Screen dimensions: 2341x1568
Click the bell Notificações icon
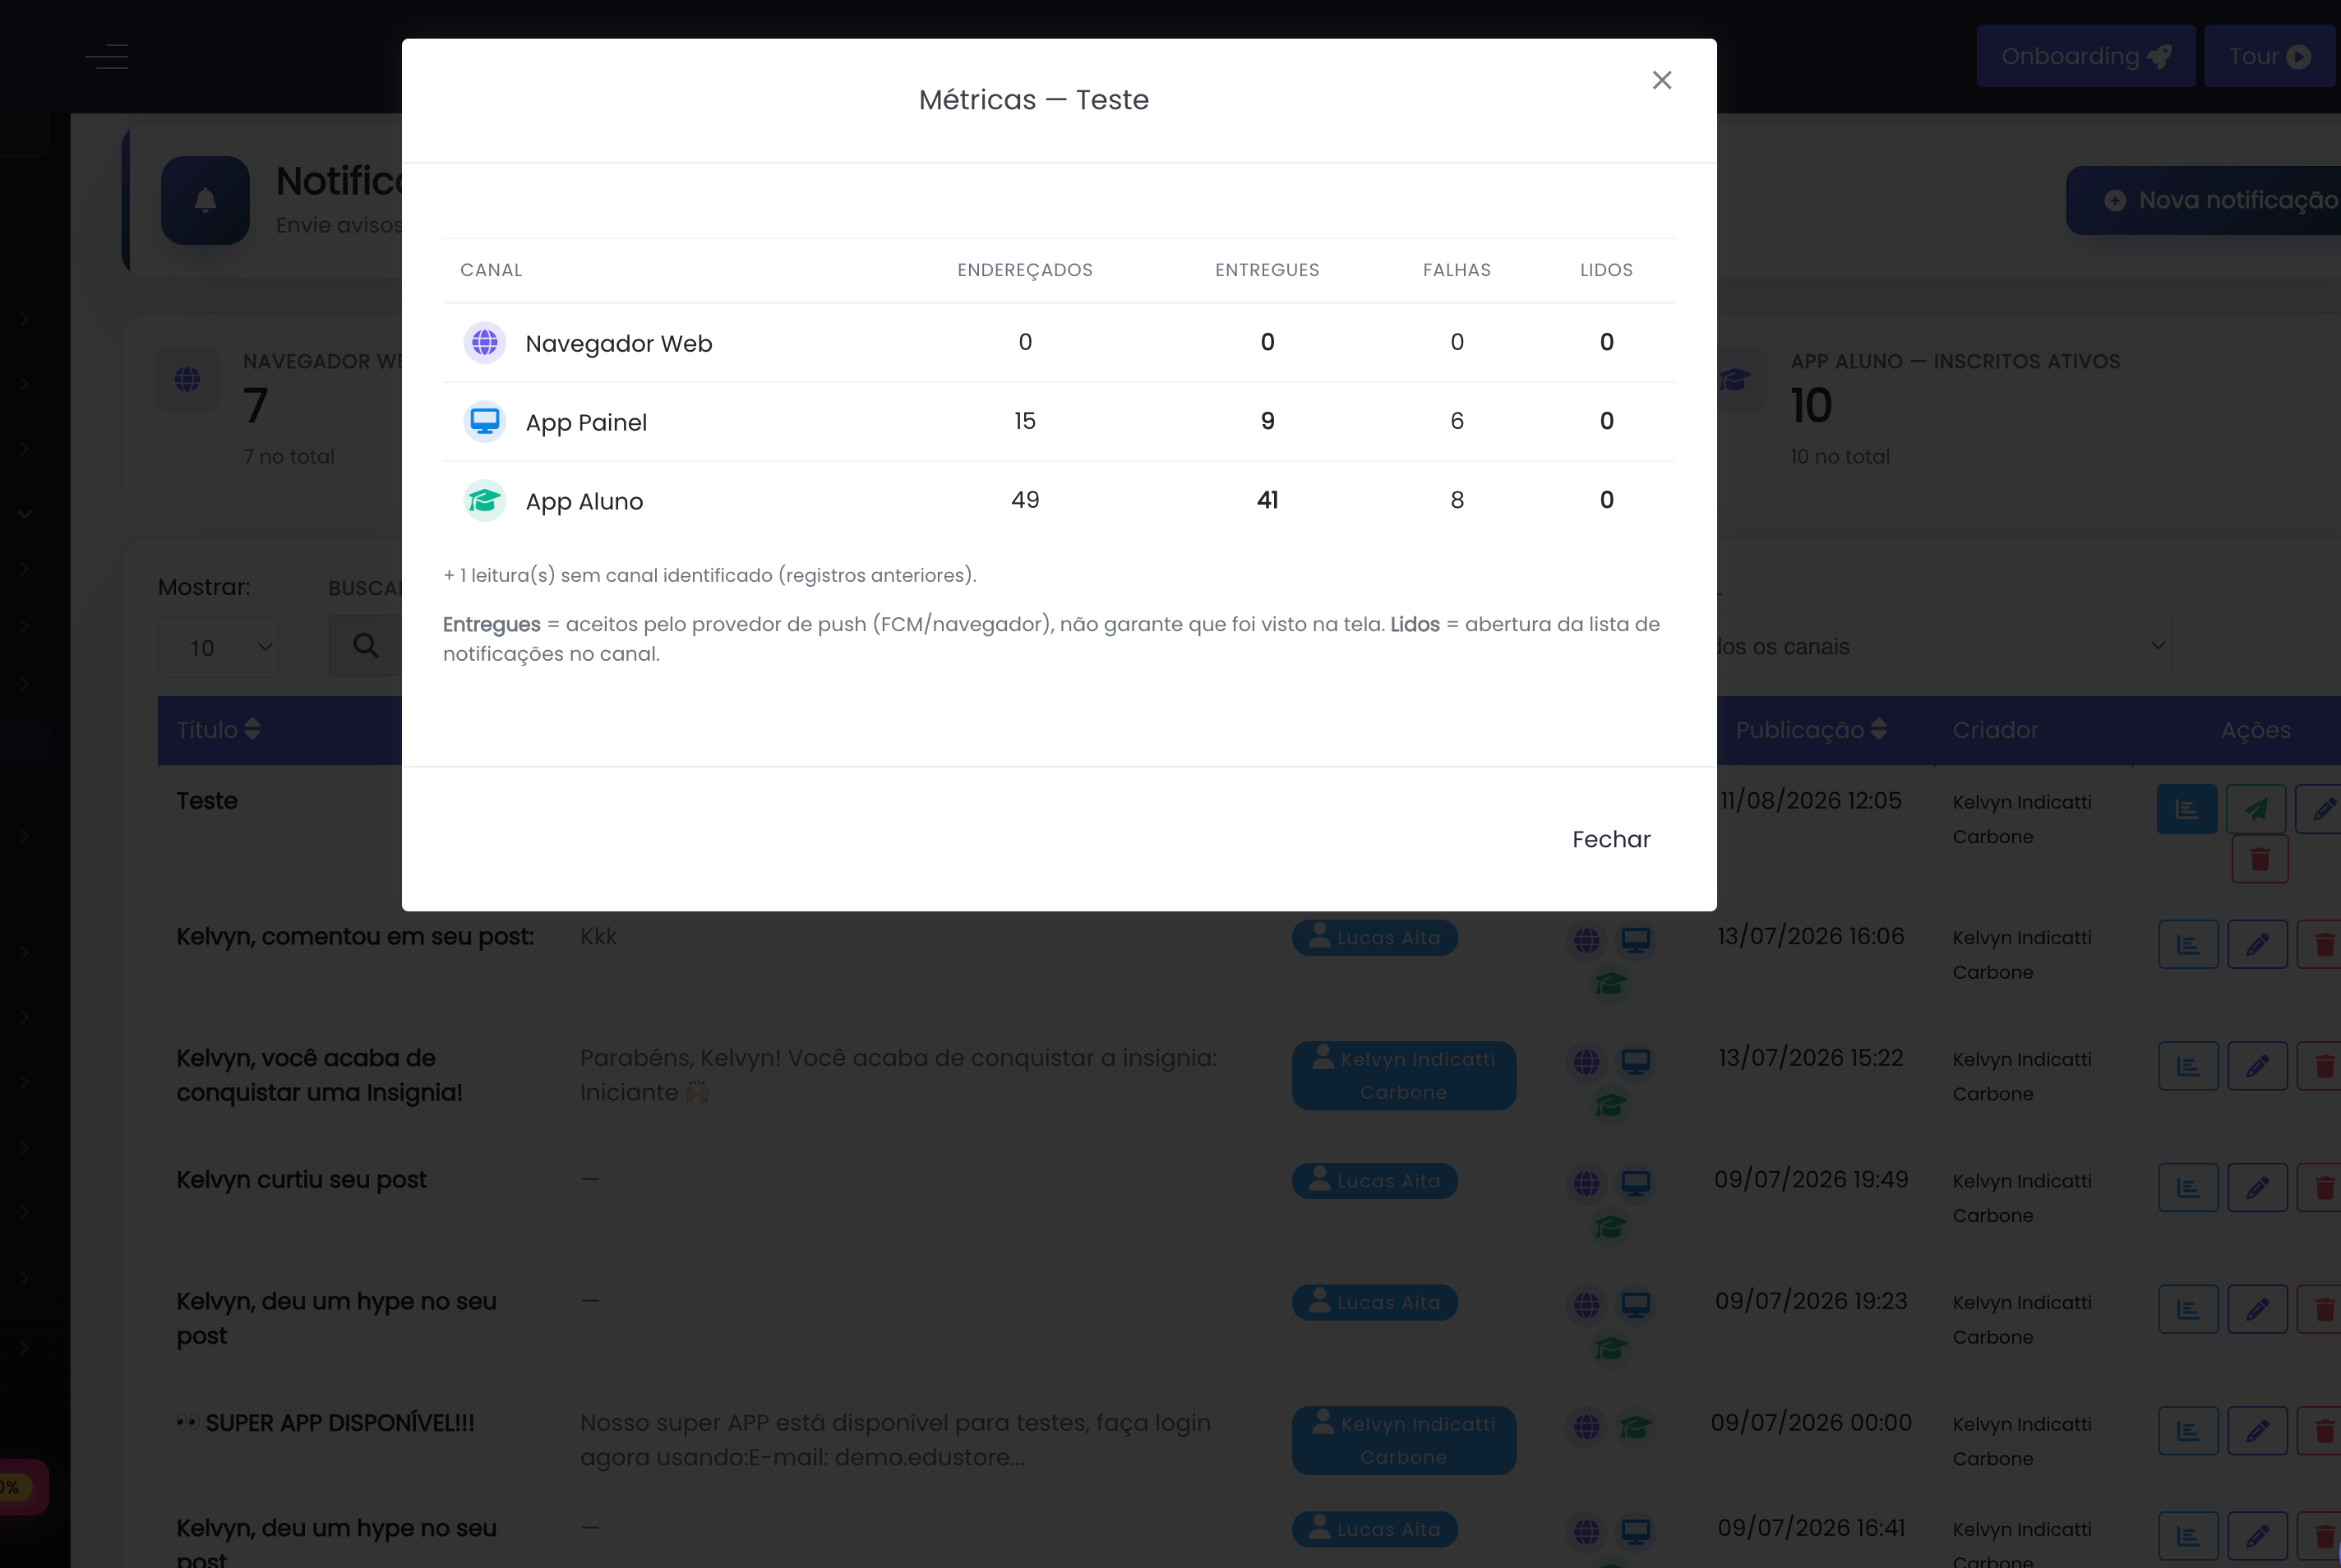(x=205, y=200)
